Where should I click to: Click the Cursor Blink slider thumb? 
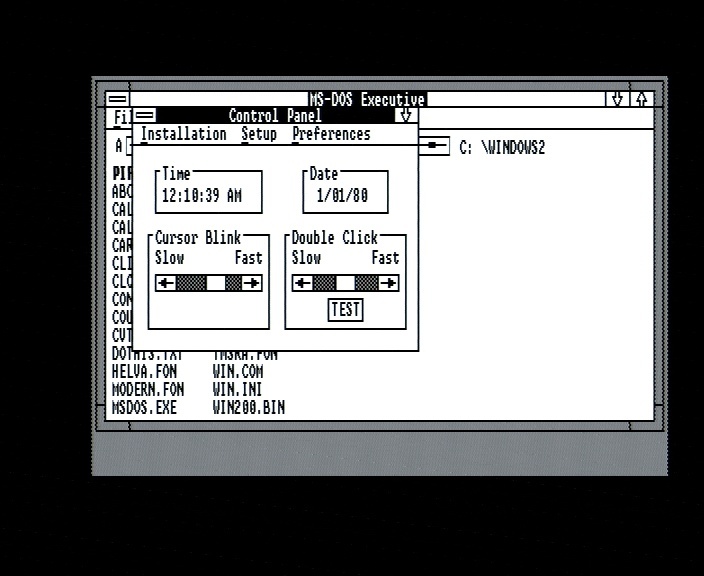[x=216, y=283]
